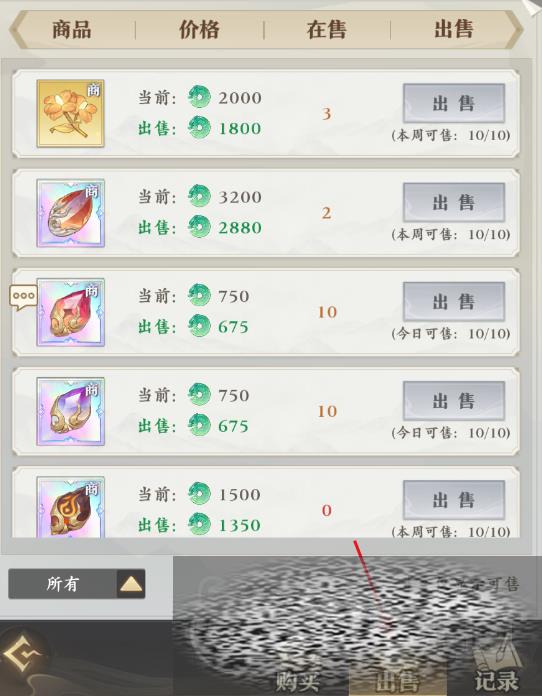Screen dimensions: 542x696
Task: Expand the 所有 filter dropdown arrow
Action: 131,584
